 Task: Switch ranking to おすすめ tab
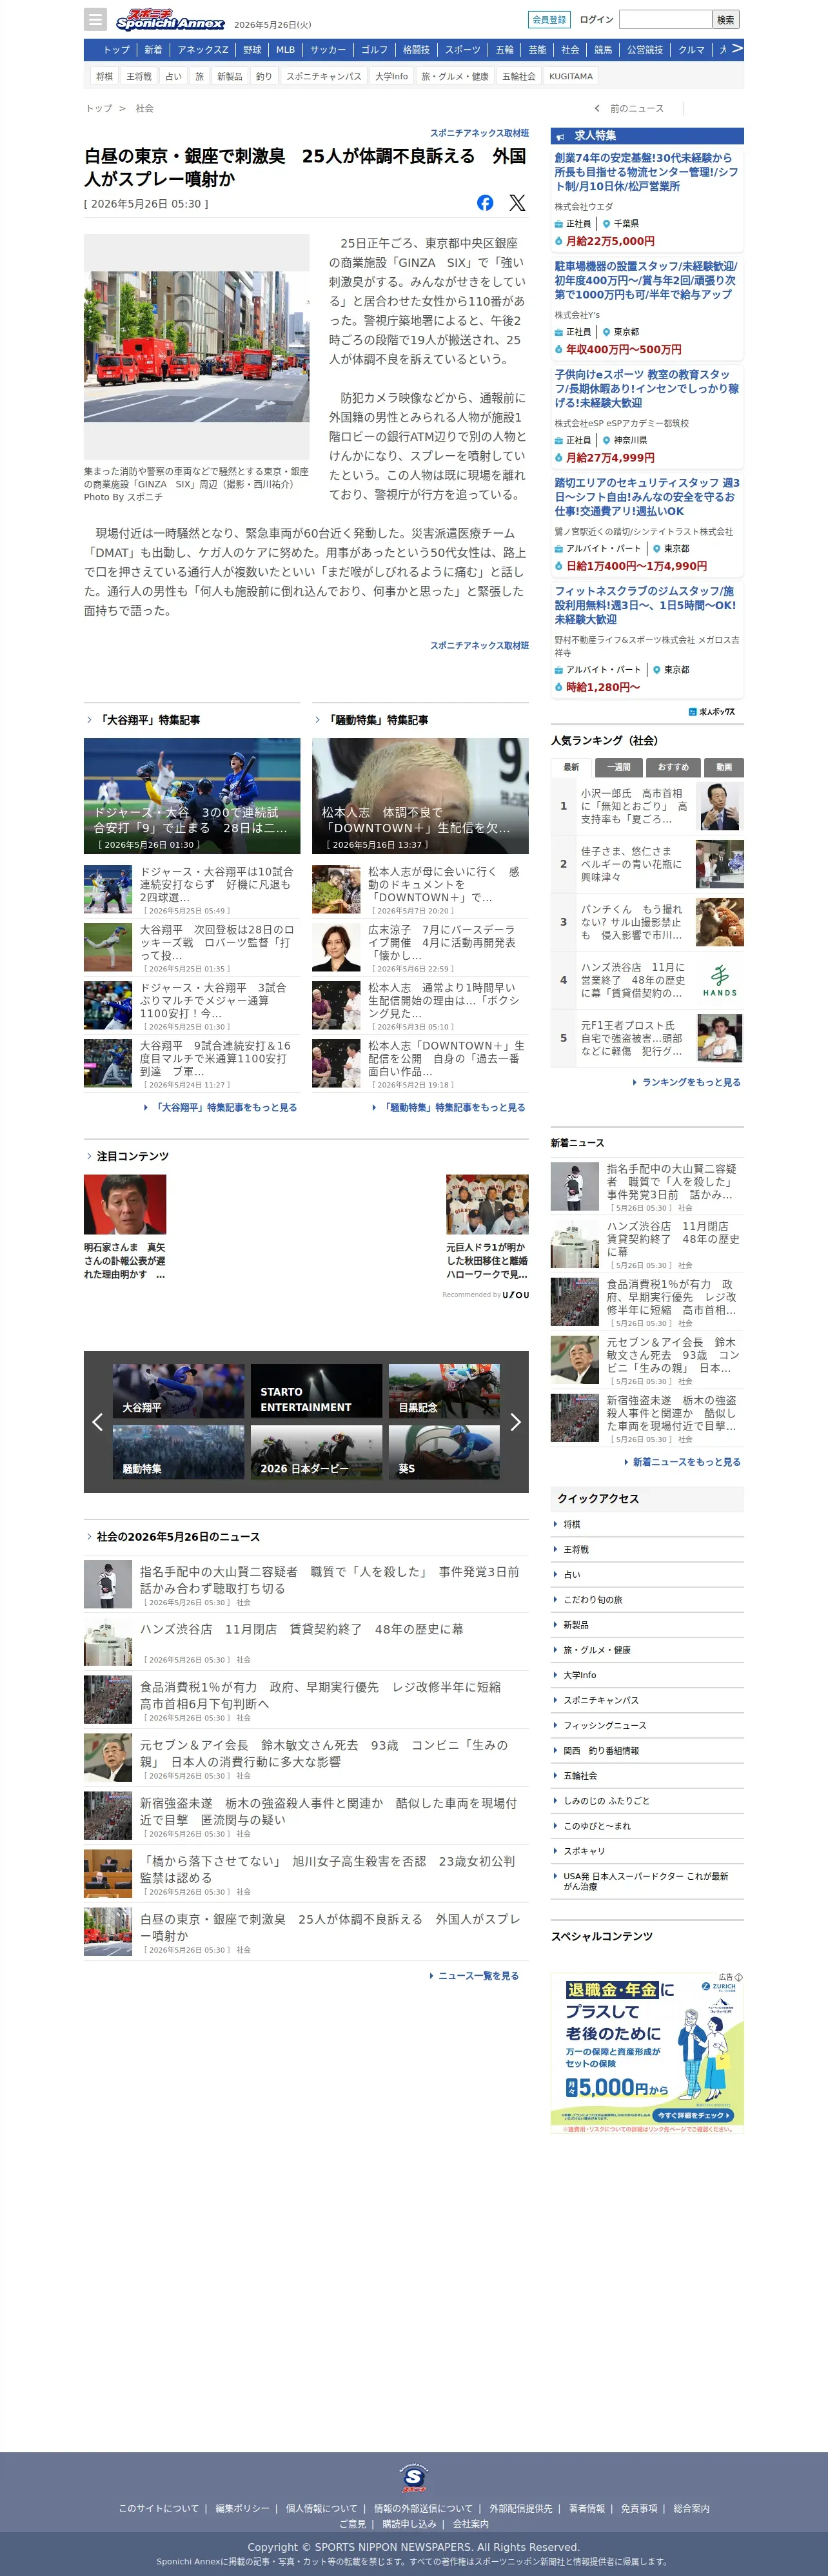coord(673,767)
